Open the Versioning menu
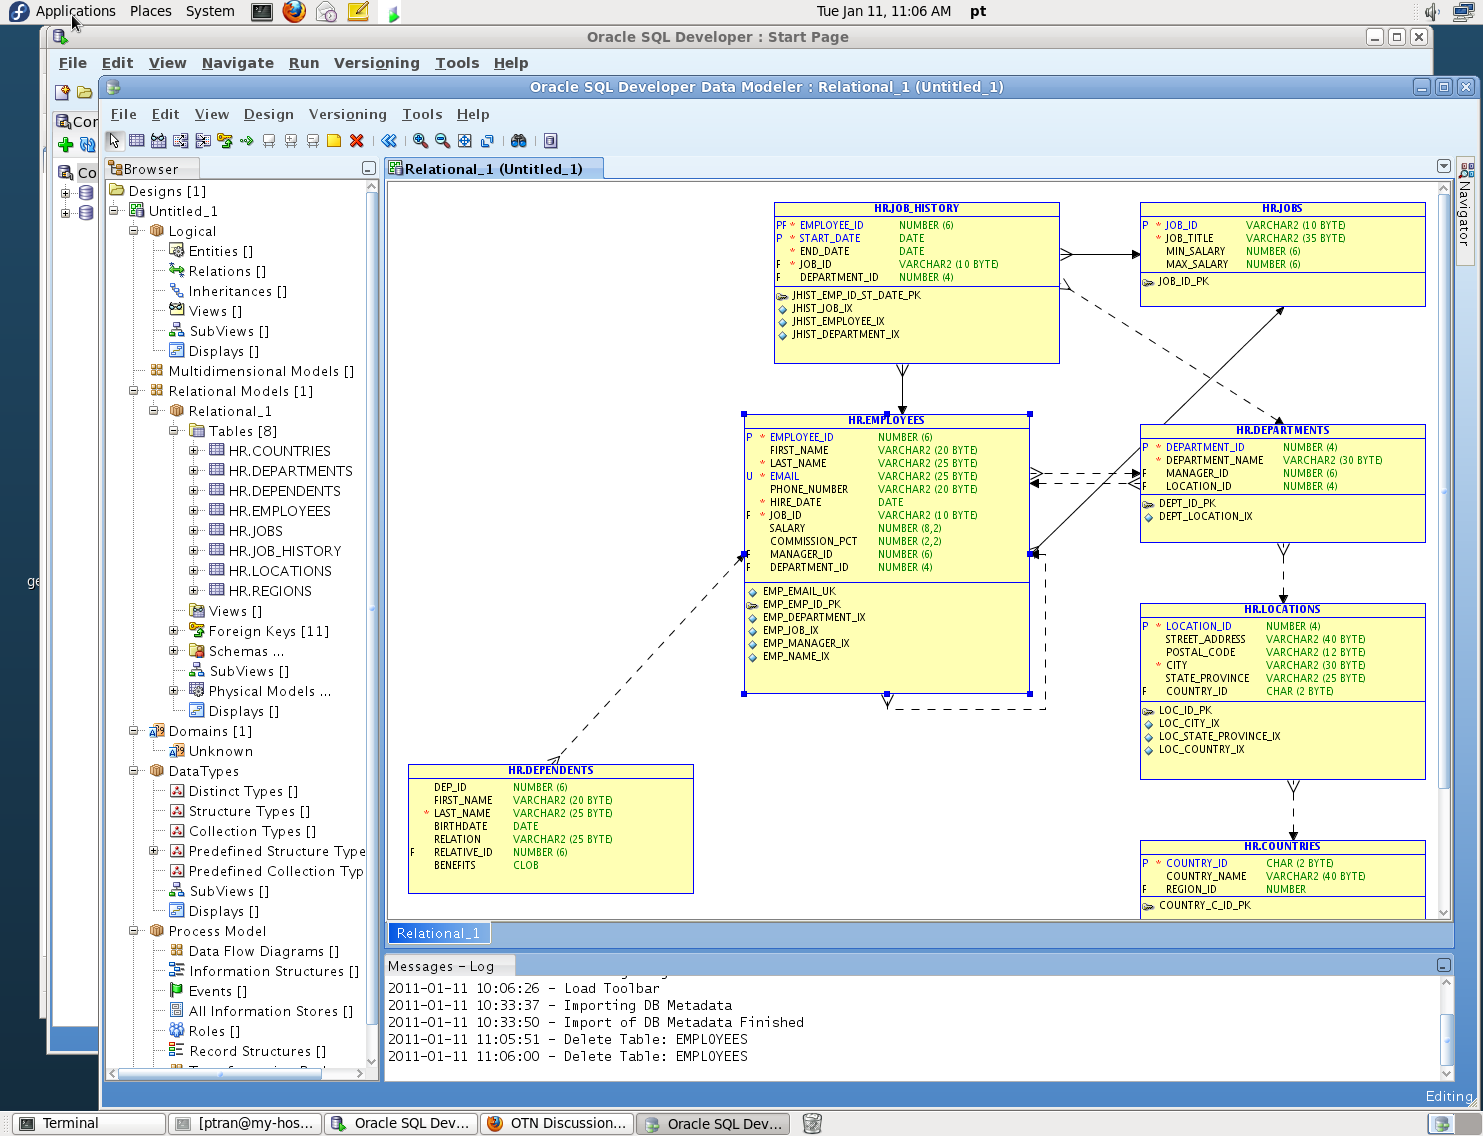 pos(347,114)
